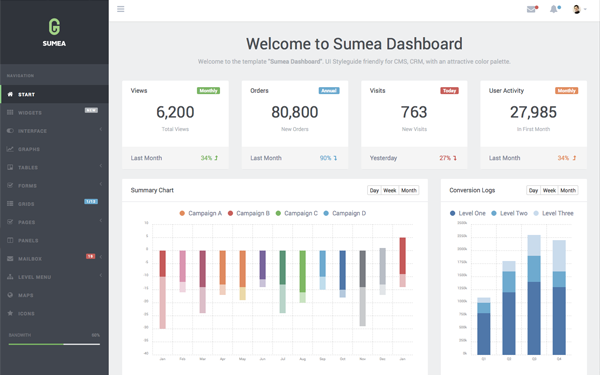Open the Graphs menu item
600x375 pixels.
pos(54,149)
